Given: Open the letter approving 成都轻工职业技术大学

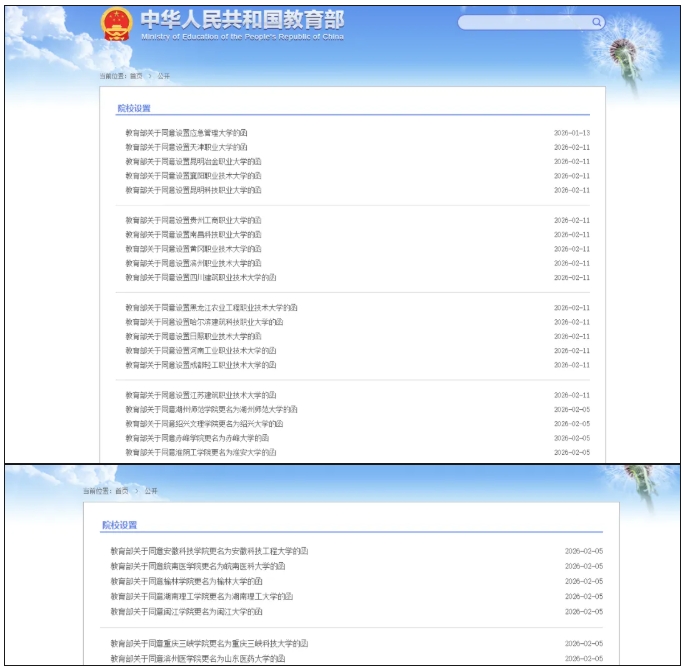Looking at the screenshot, I should pos(201,365).
